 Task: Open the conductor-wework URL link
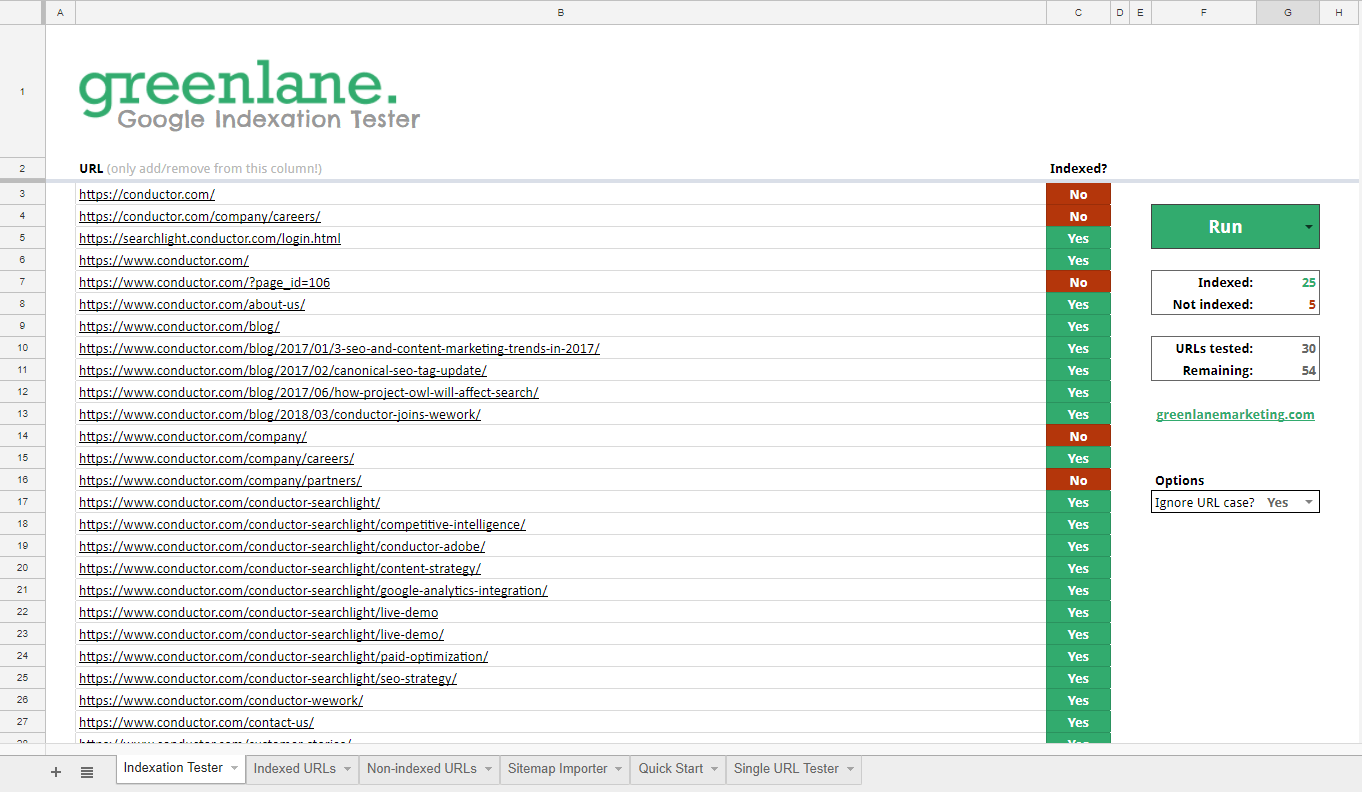221,700
